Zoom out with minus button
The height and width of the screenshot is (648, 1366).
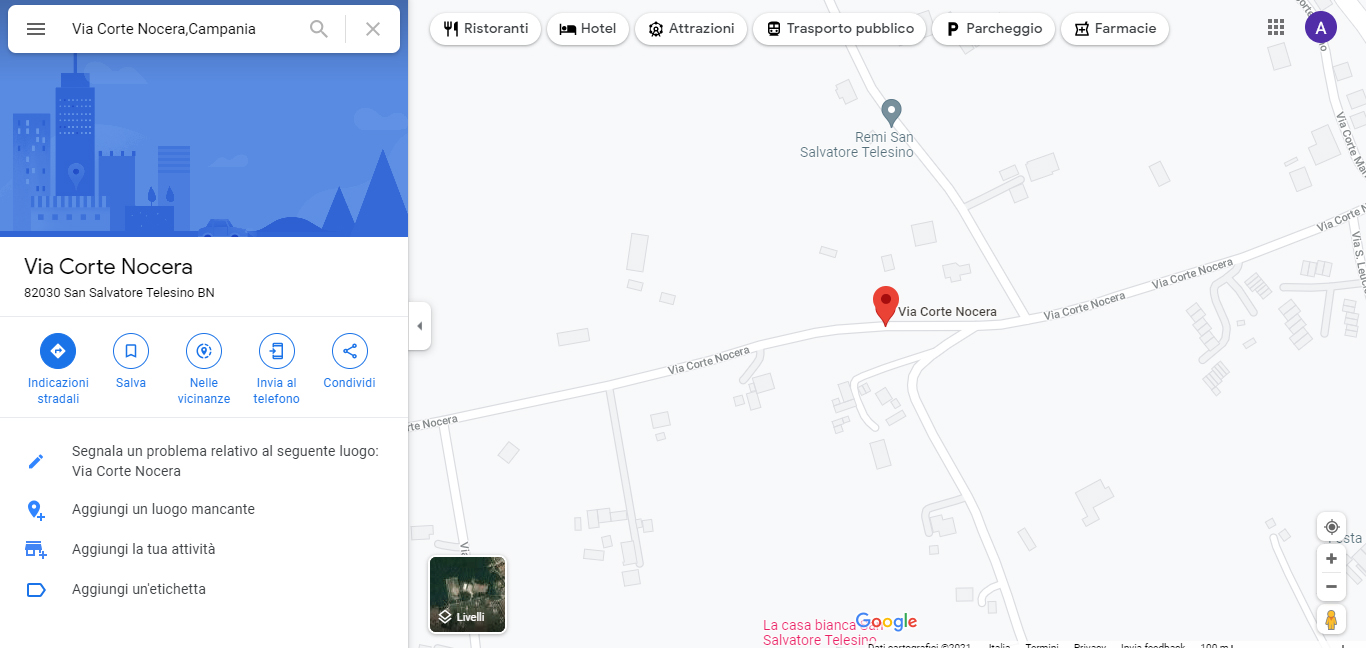1331,587
